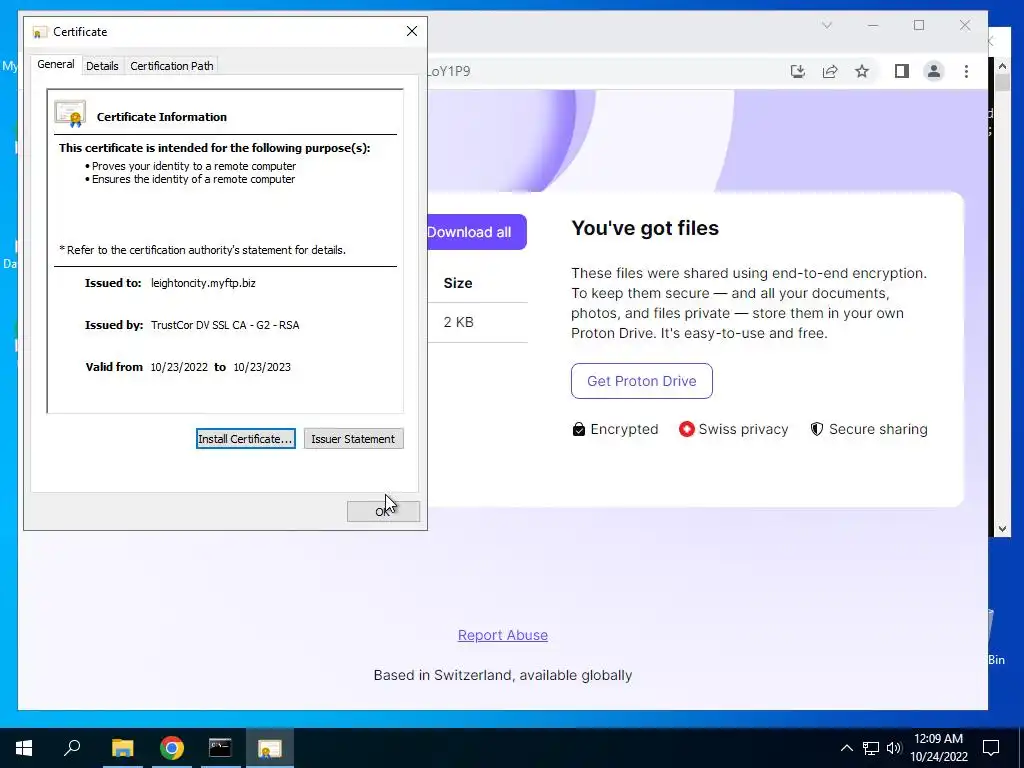The width and height of the screenshot is (1024, 768).
Task: Click the You've got files heading
Action: tap(645, 228)
